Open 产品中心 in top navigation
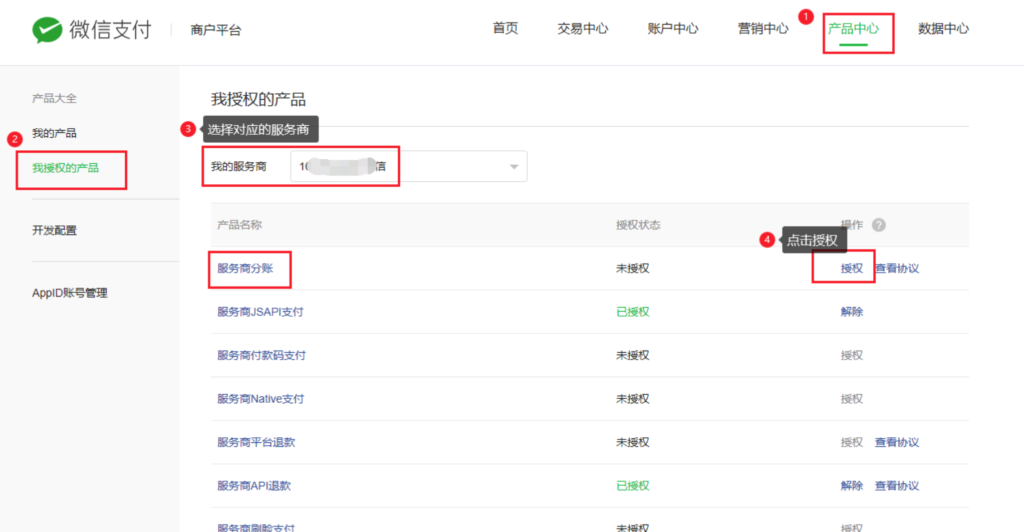Image resolution: width=1024 pixels, height=532 pixels. tap(853, 29)
